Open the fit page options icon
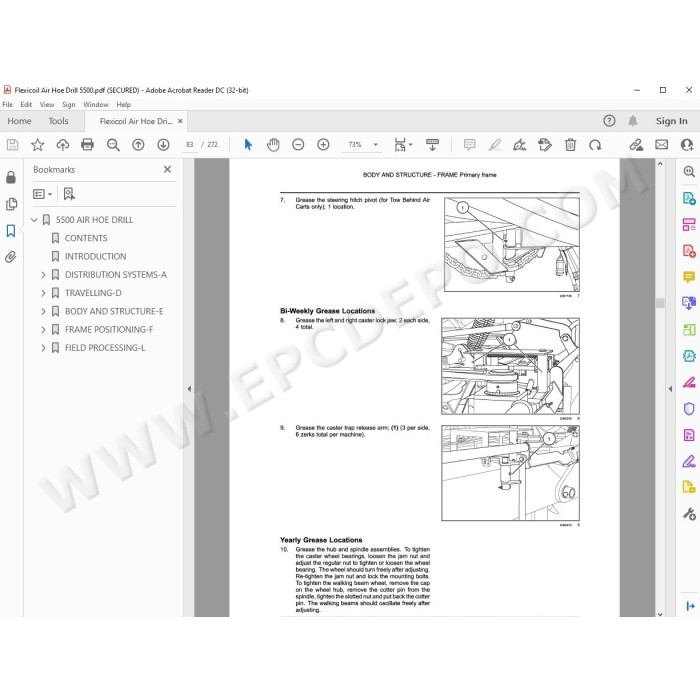 (x=403, y=145)
